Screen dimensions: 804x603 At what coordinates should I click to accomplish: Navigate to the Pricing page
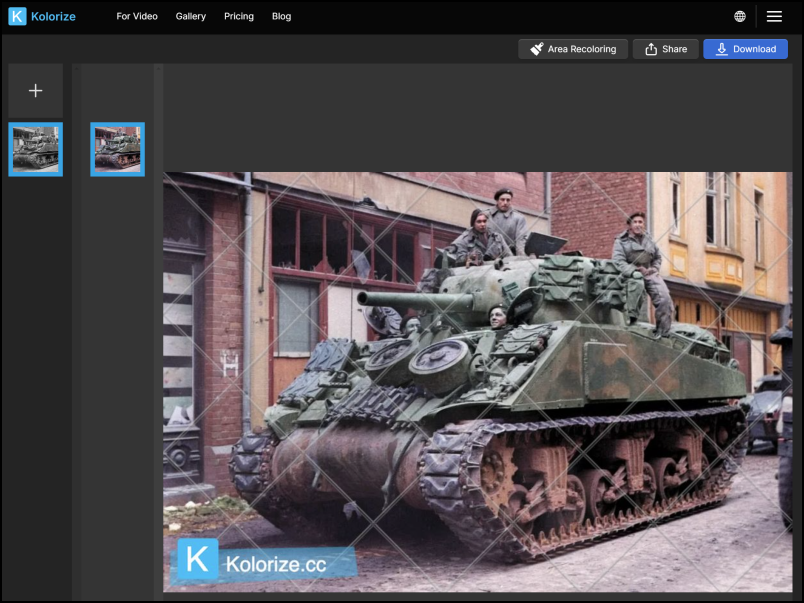pyautogui.click(x=239, y=16)
